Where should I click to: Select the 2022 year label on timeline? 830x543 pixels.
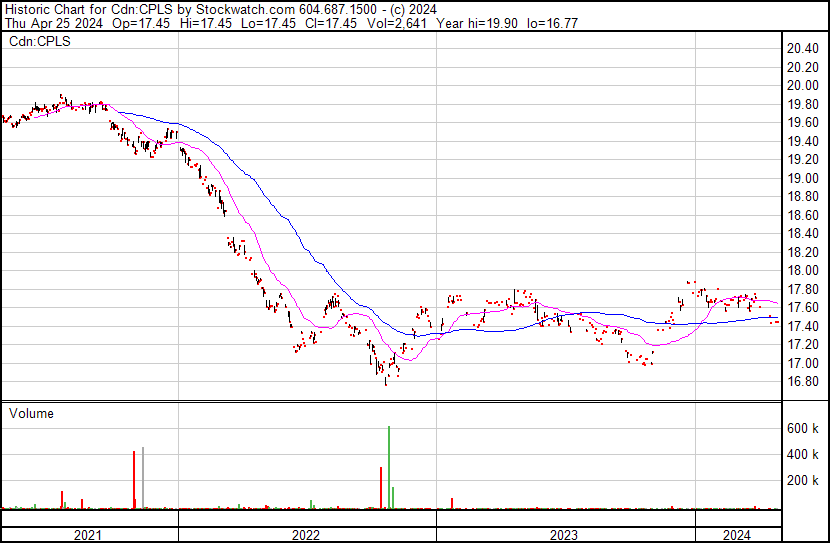[x=306, y=535]
